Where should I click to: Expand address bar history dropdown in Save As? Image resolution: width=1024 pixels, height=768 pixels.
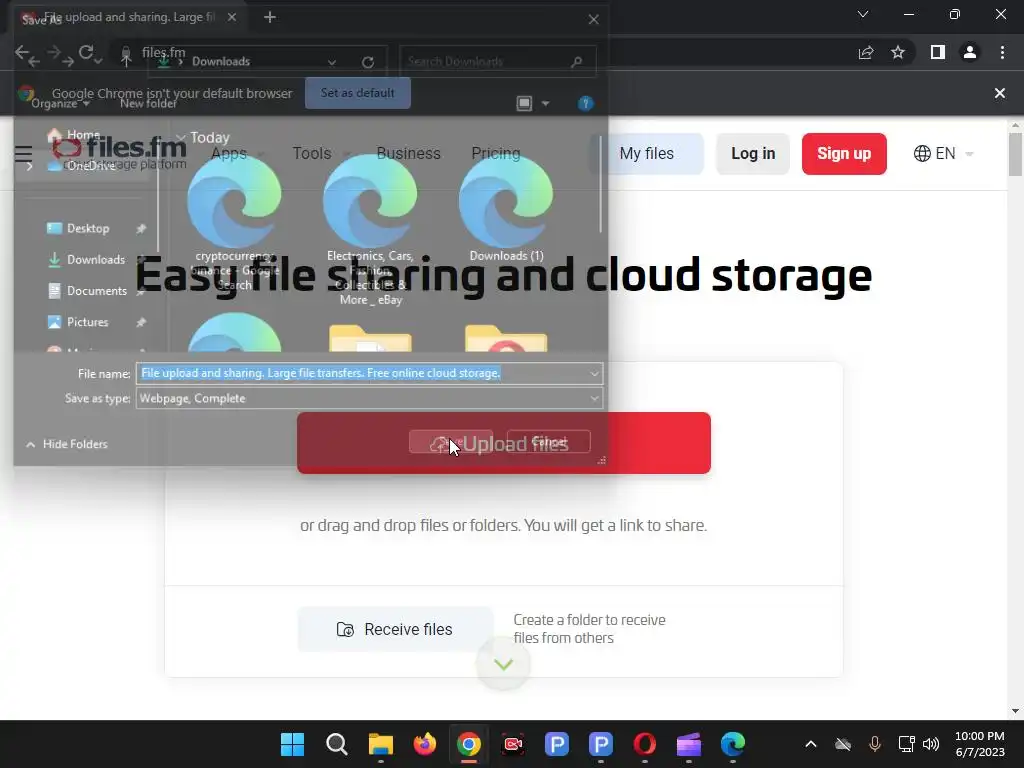point(332,62)
